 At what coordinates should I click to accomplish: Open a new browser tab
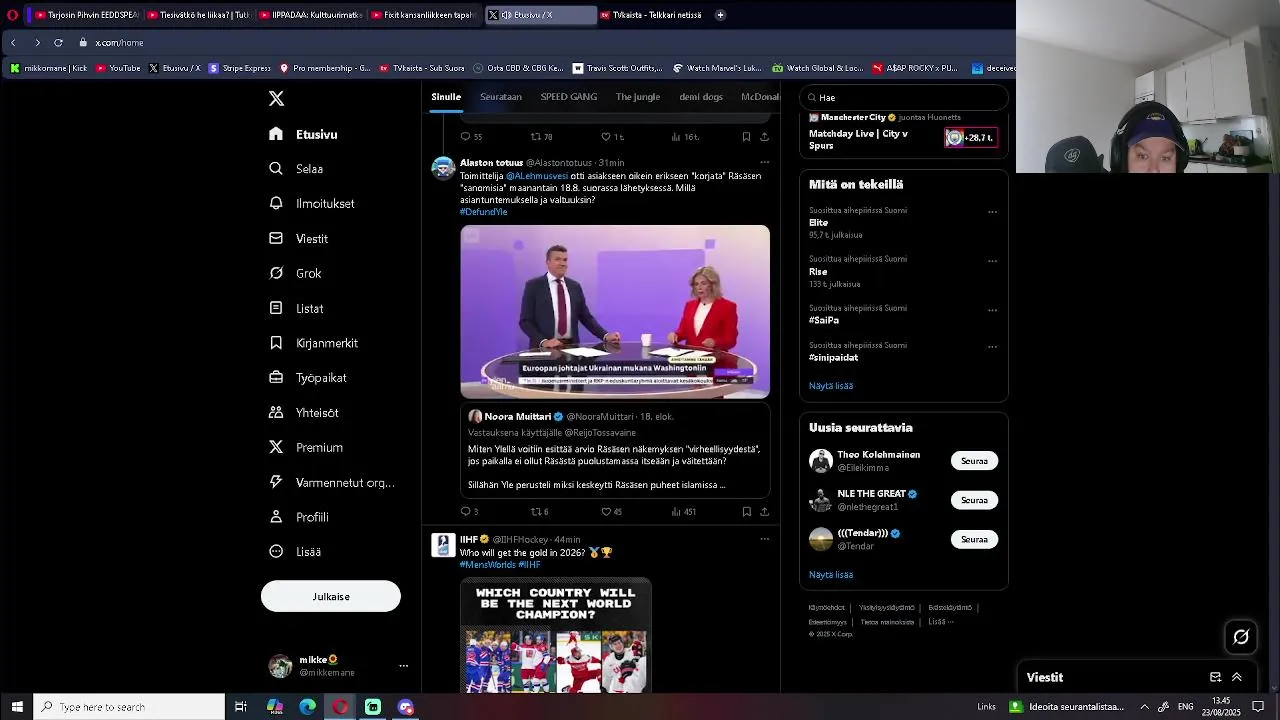click(x=720, y=15)
